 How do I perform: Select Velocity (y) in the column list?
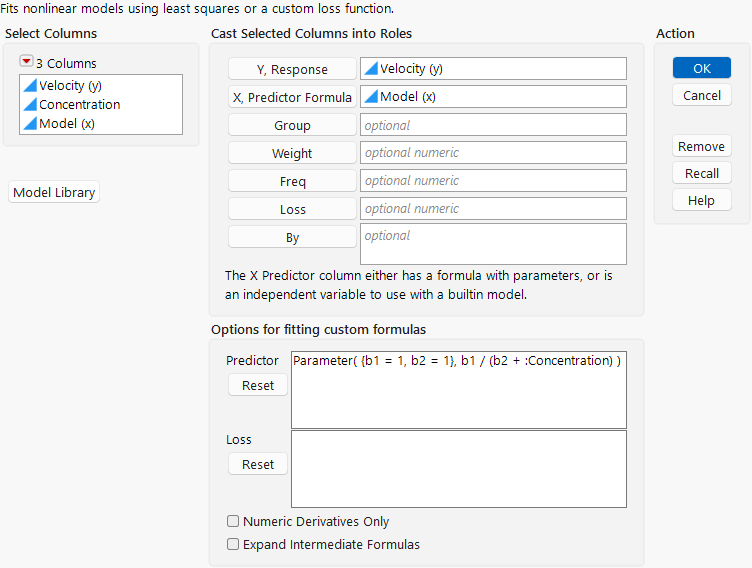click(70, 86)
